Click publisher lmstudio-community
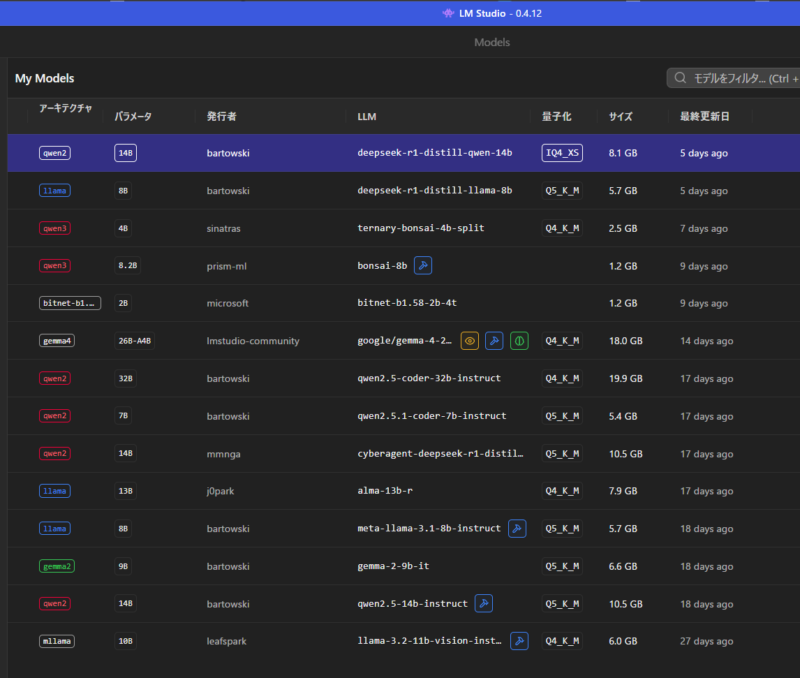The width and height of the screenshot is (800, 678). pos(253,341)
